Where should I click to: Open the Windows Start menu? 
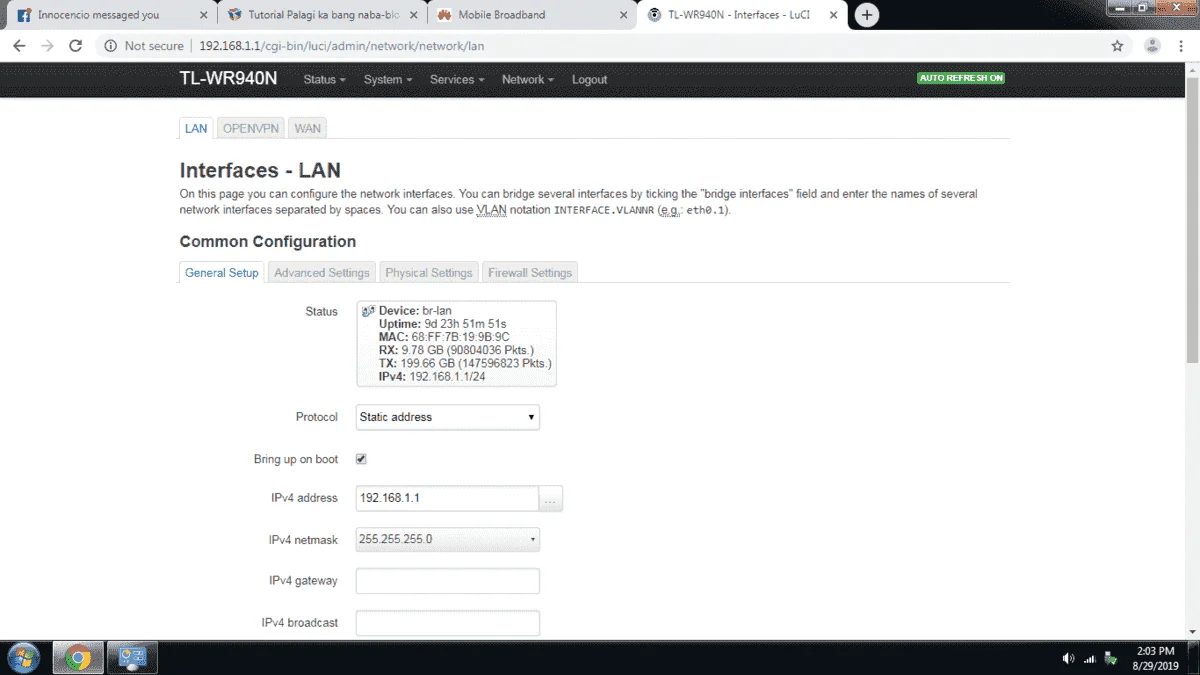point(23,657)
